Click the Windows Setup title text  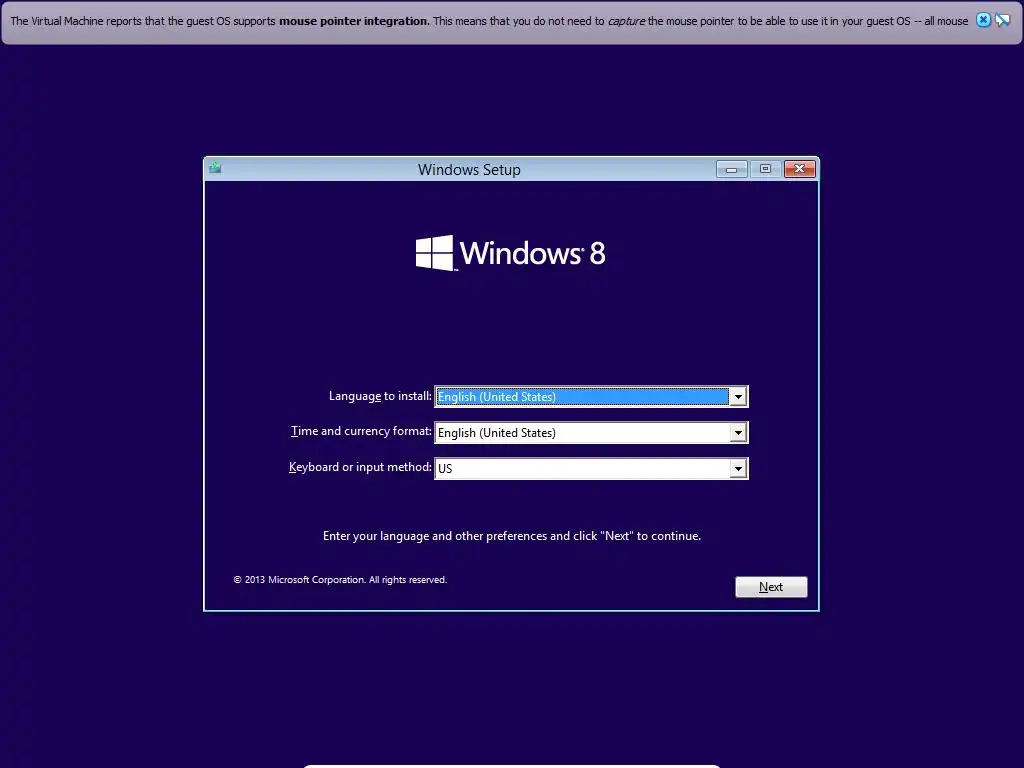point(469,169)
